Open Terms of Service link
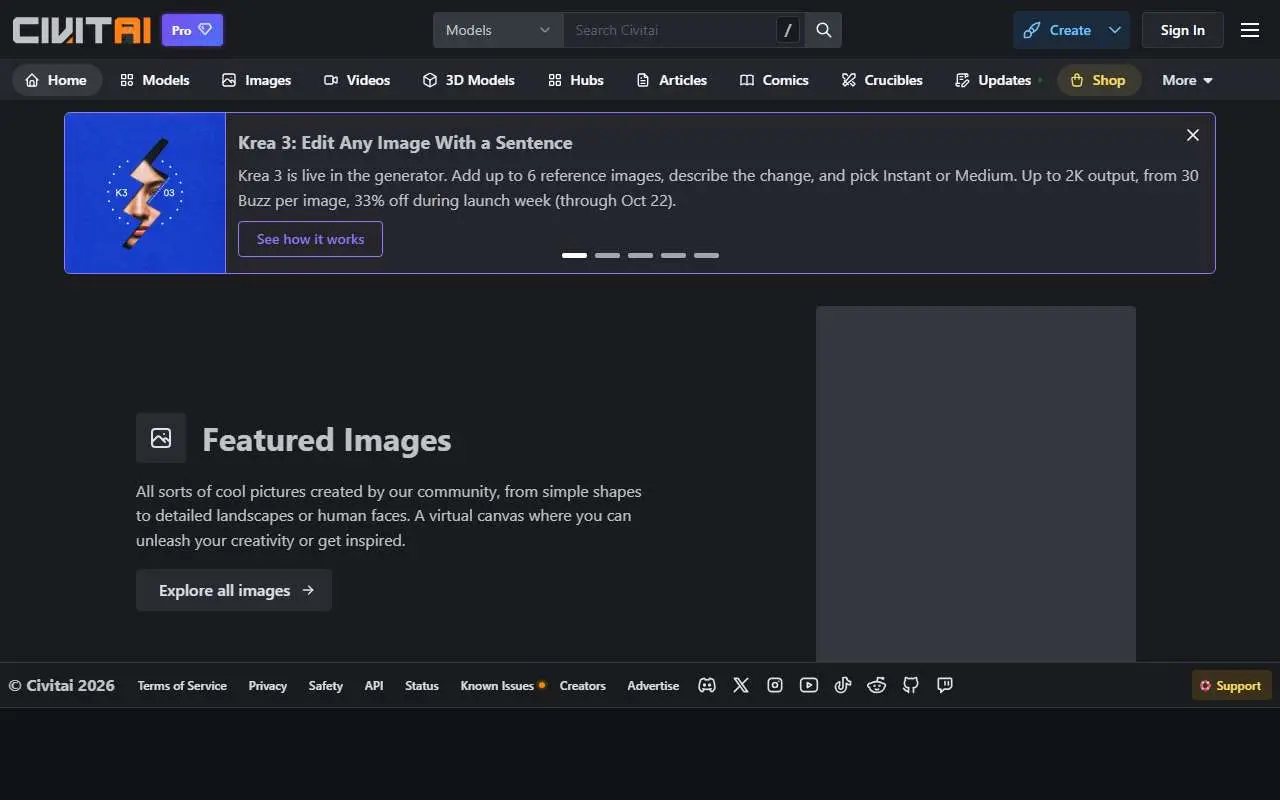Image resolution: width=1280 pixels, height=800 pixels. (x=182, y=686)
